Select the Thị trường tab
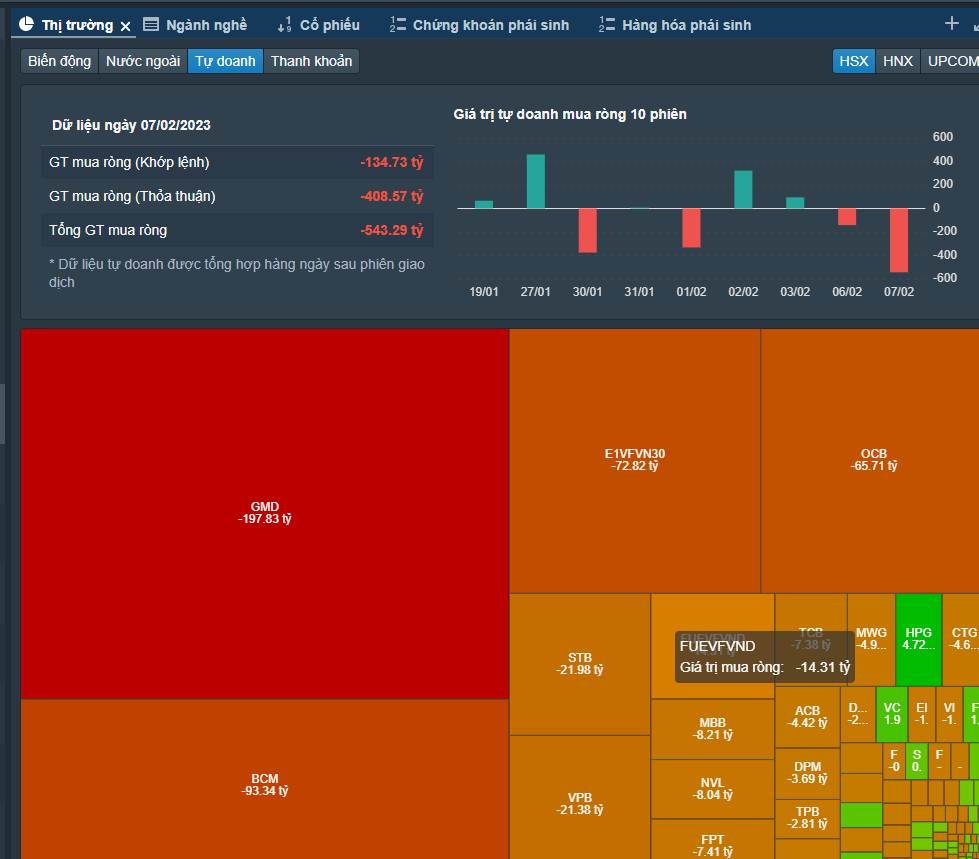Screen dimensions: 979x859 click(77, 25)
